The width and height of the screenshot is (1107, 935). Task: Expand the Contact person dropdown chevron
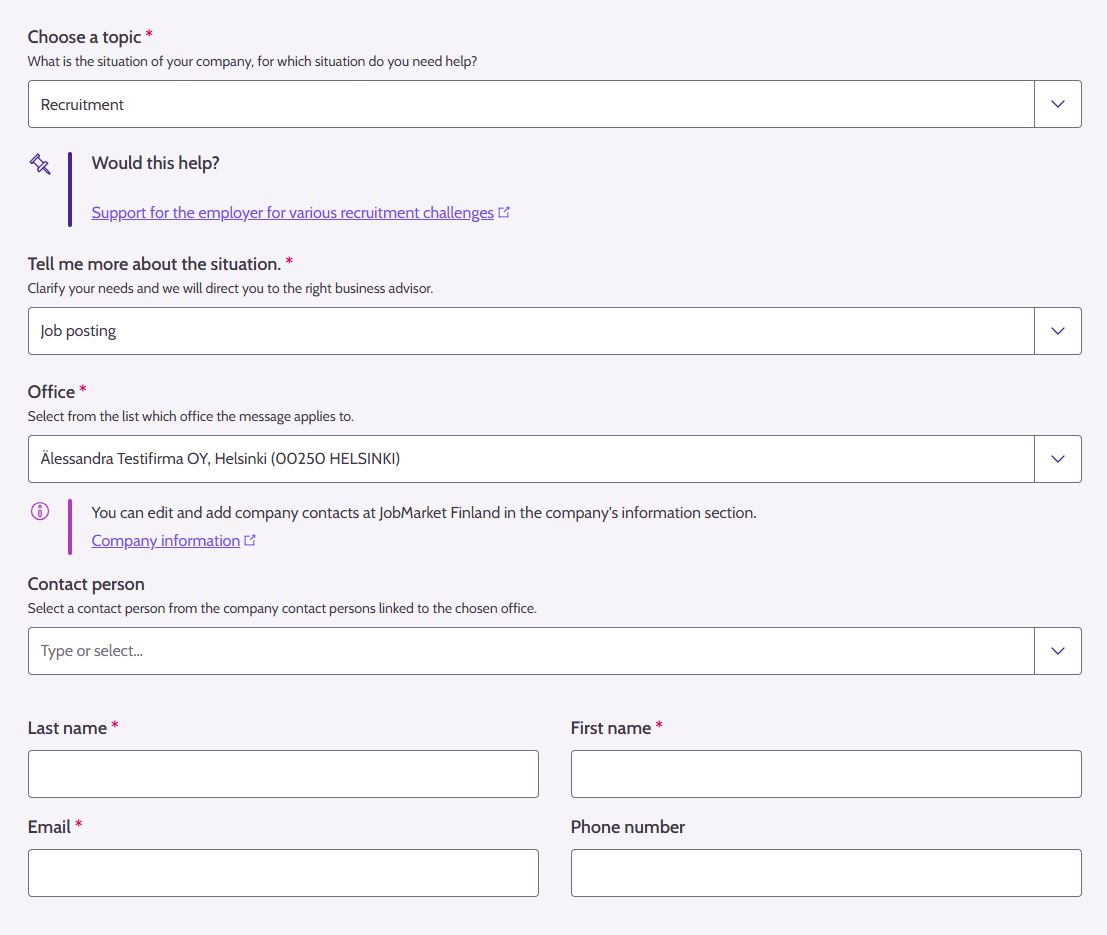pos(1058,651)
